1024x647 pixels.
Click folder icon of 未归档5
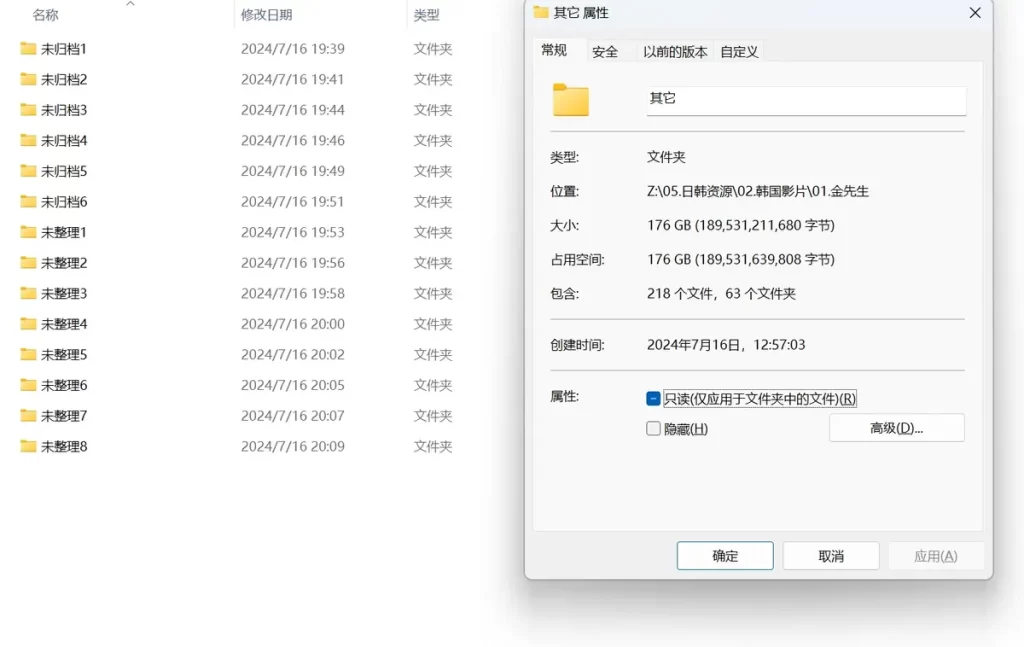point(28,171)
